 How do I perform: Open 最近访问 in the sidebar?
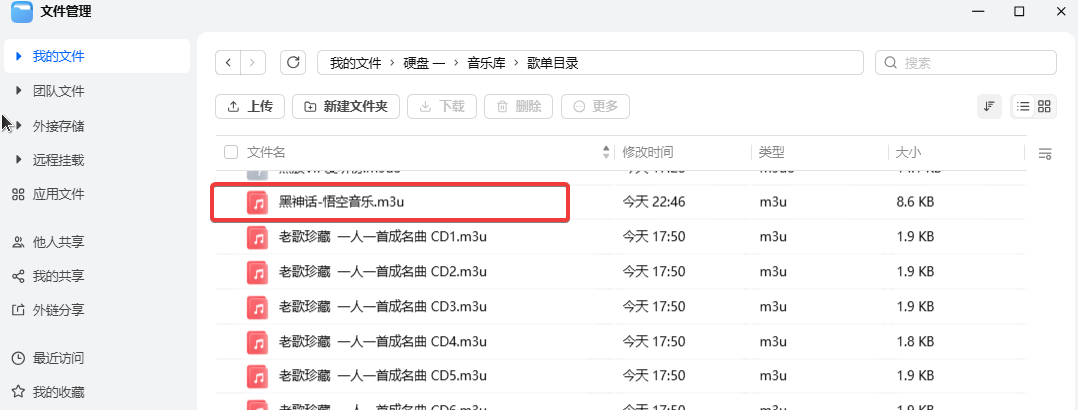59,358
